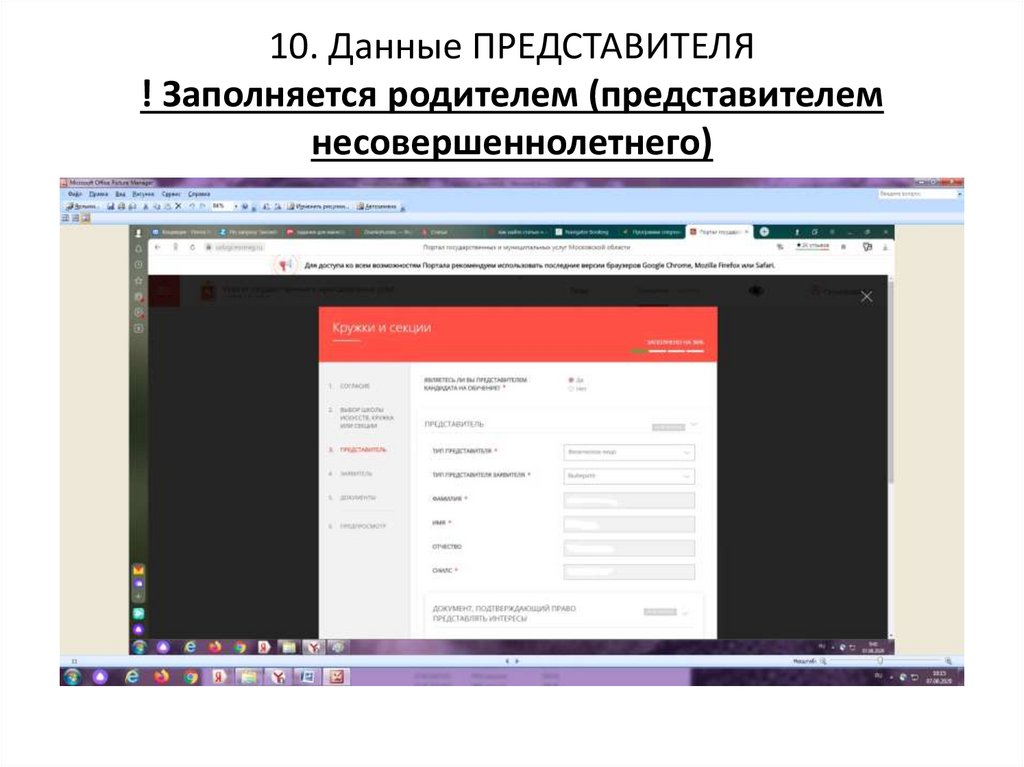Viewport: 1024px width, 767px height.
Task: Launch Firefox from the taskbar
Action: (161, 676)
